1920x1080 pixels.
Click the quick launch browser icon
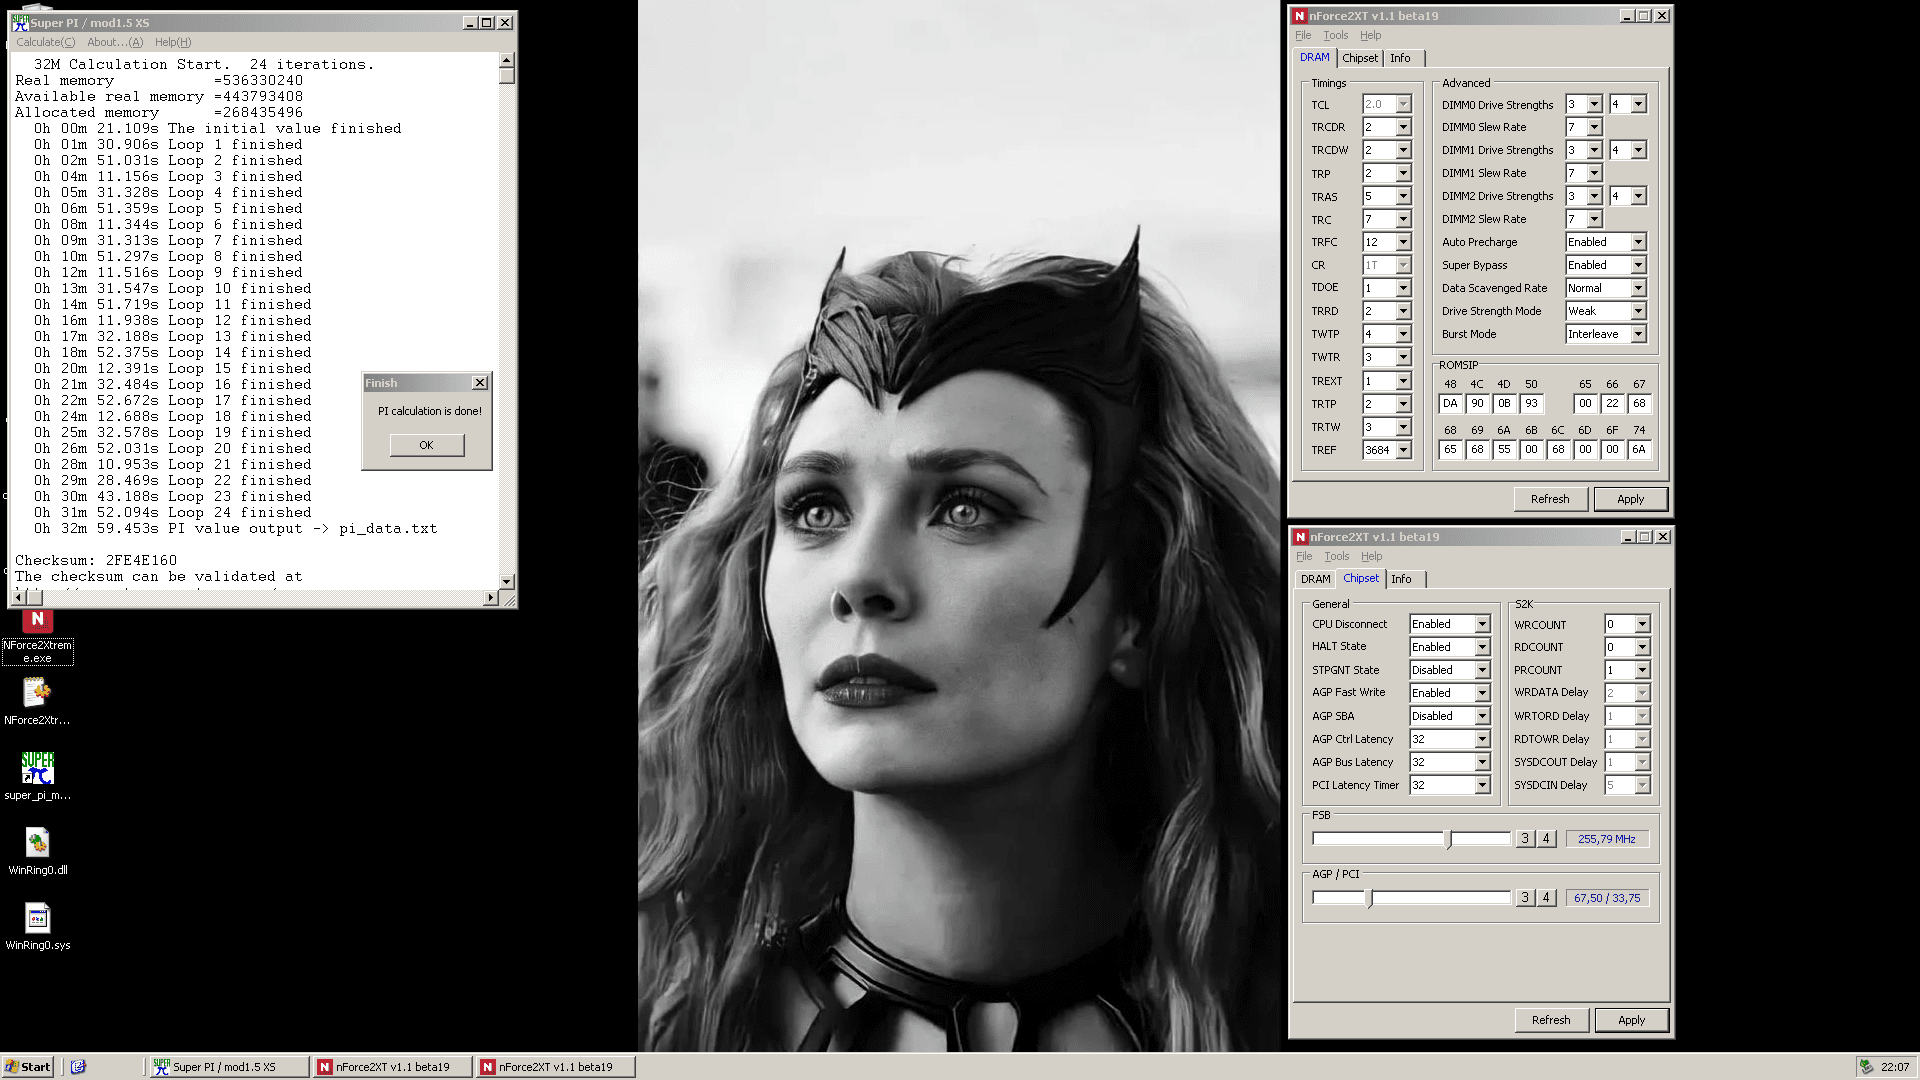pyautogui.click(x=79, y=1067)
